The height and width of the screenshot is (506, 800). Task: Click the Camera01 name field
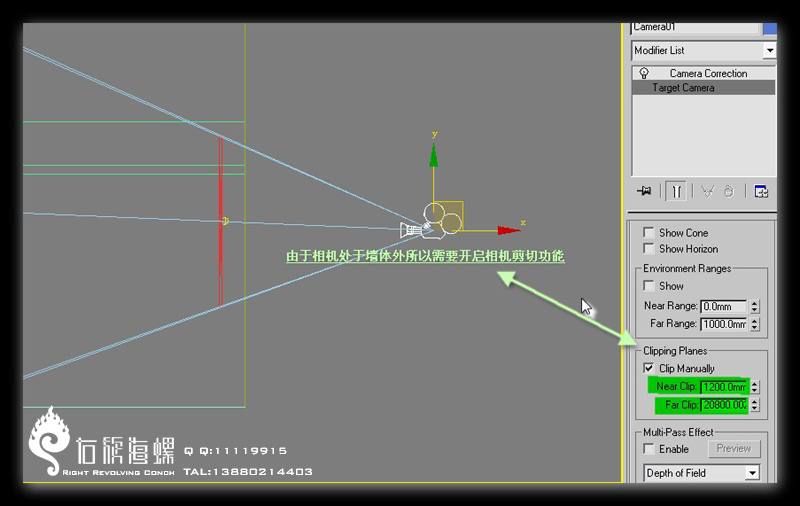point(695,28)
